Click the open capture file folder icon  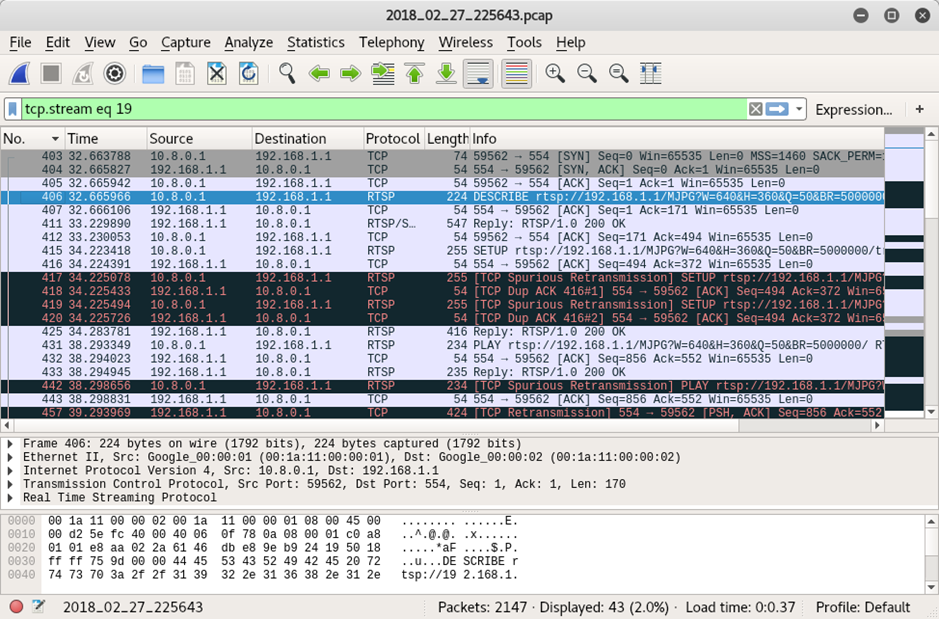153,73
